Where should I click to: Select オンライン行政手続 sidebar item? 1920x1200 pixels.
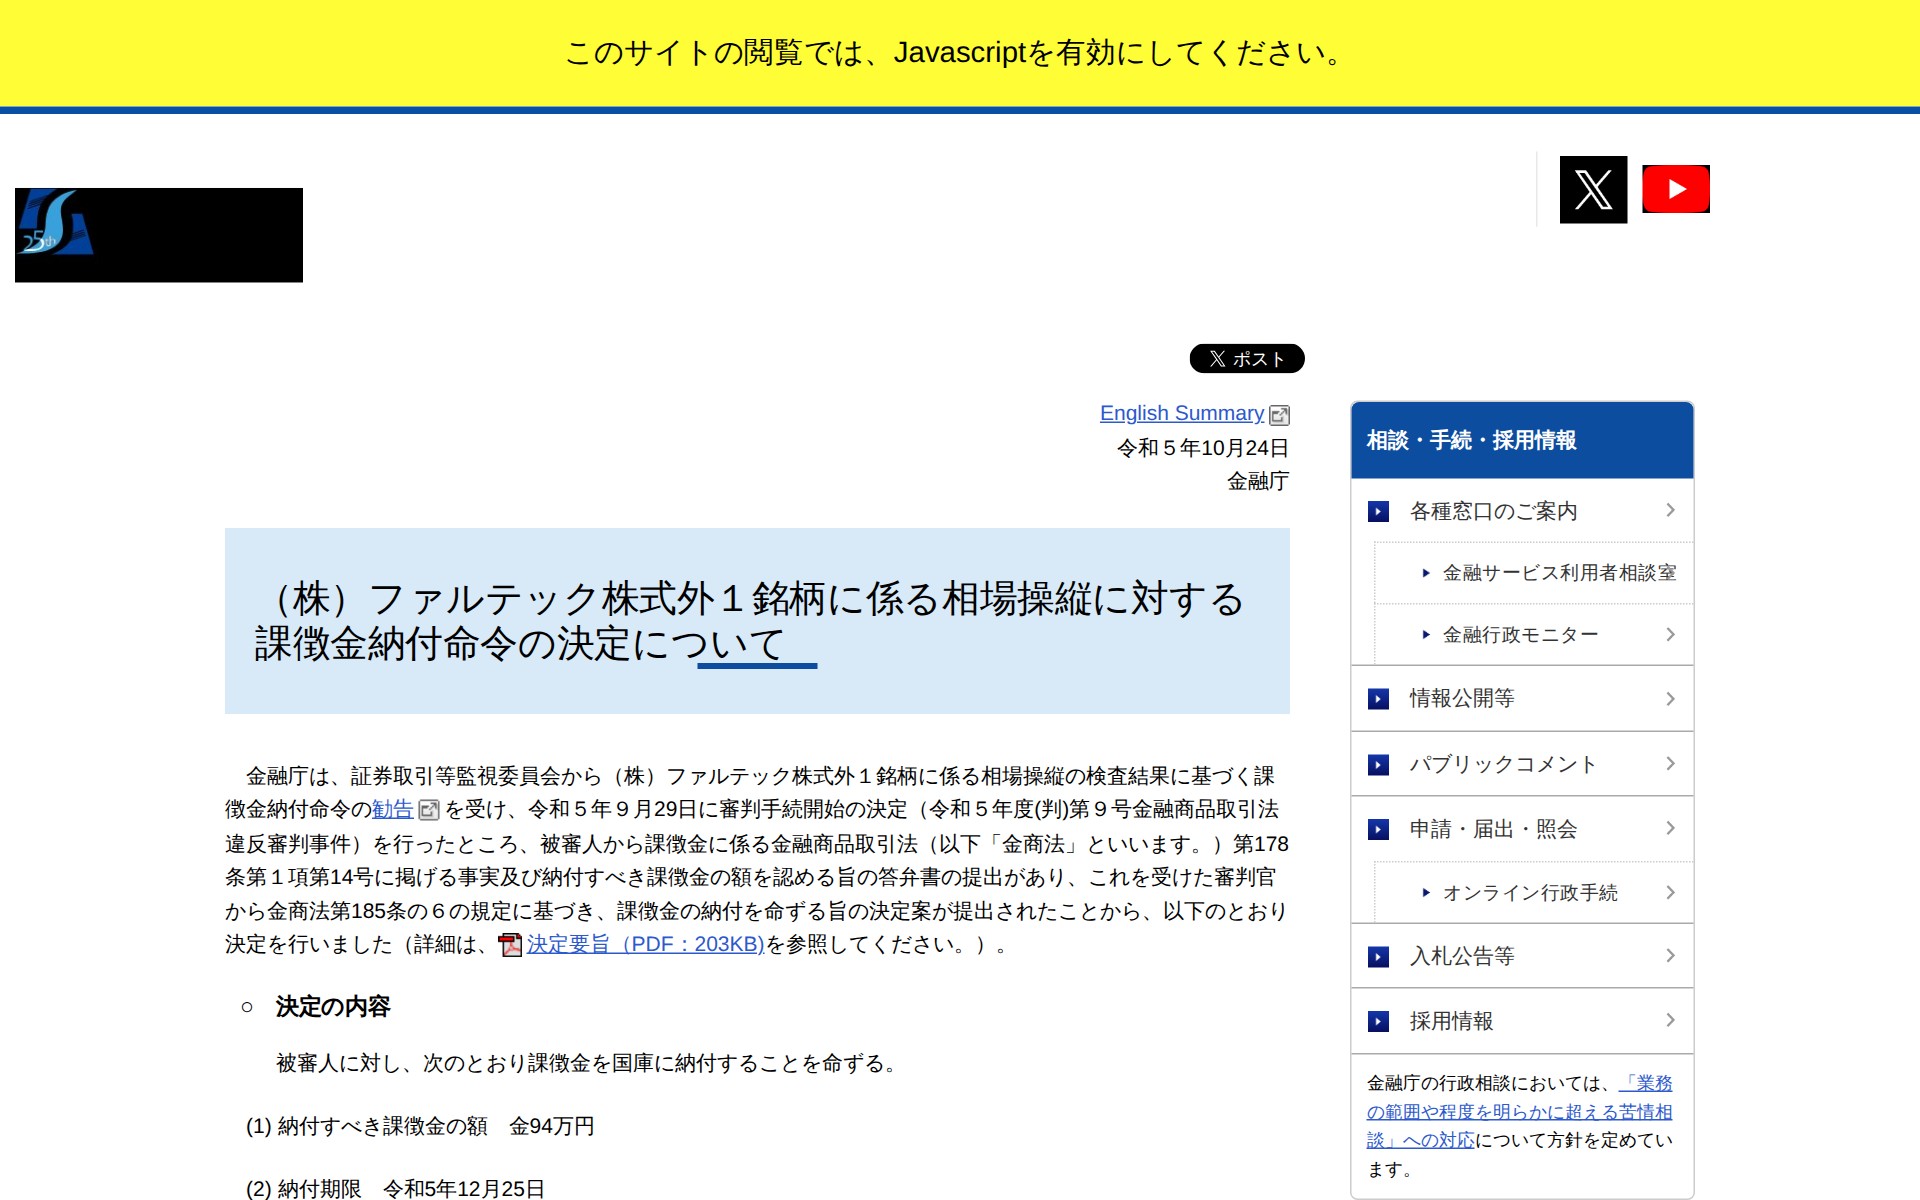(1529, 893)
